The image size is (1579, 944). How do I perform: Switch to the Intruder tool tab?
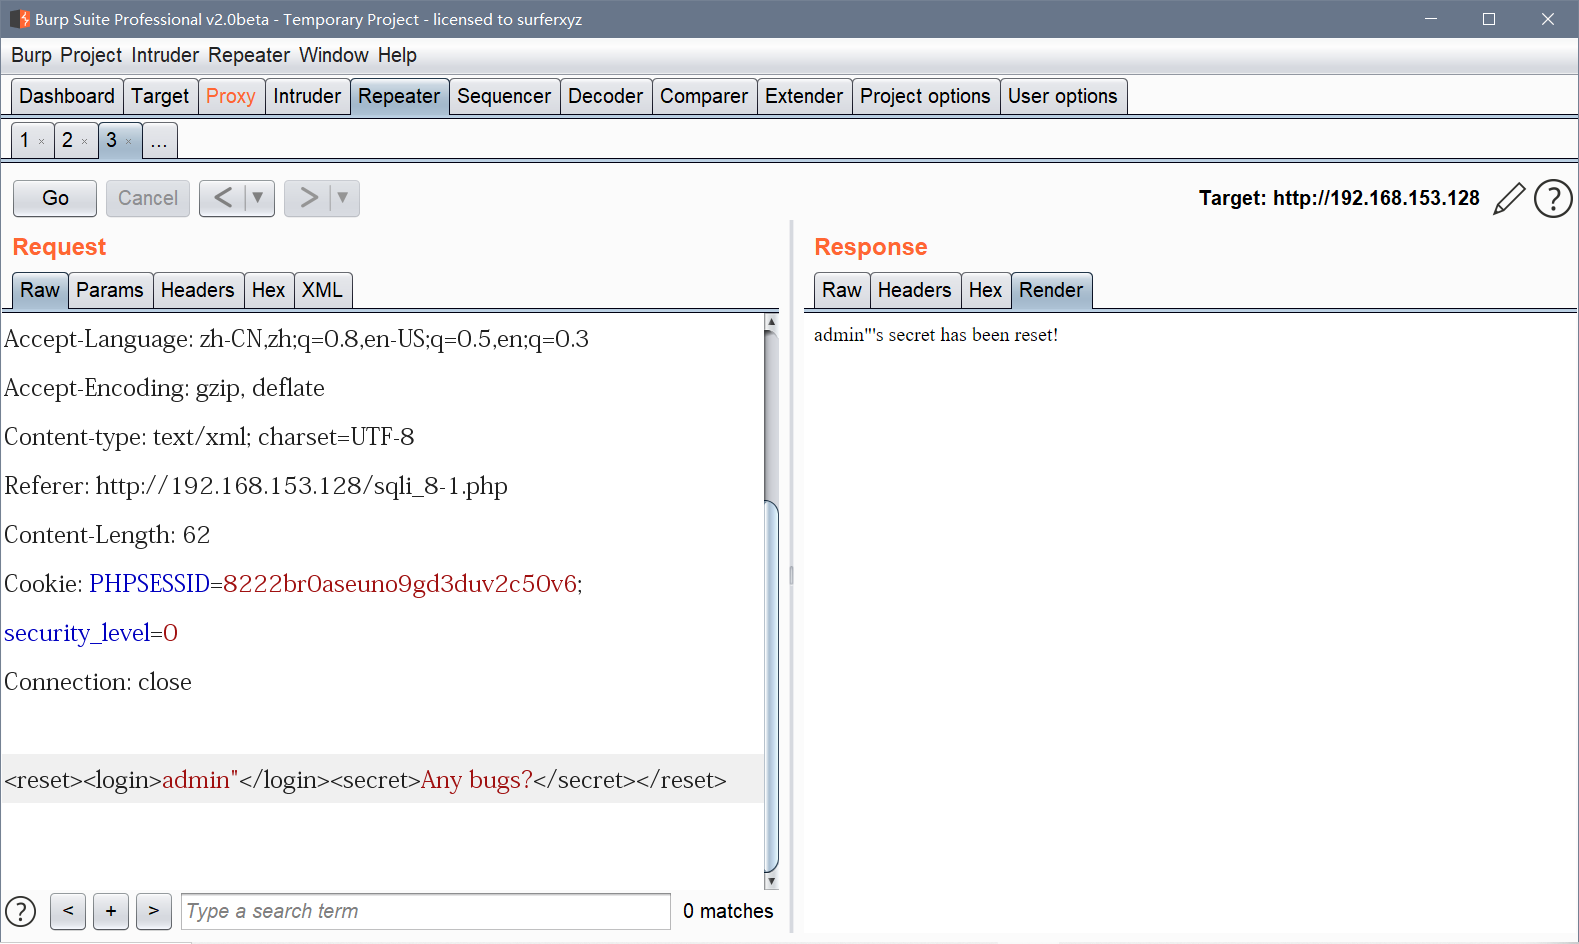point(307,96)
